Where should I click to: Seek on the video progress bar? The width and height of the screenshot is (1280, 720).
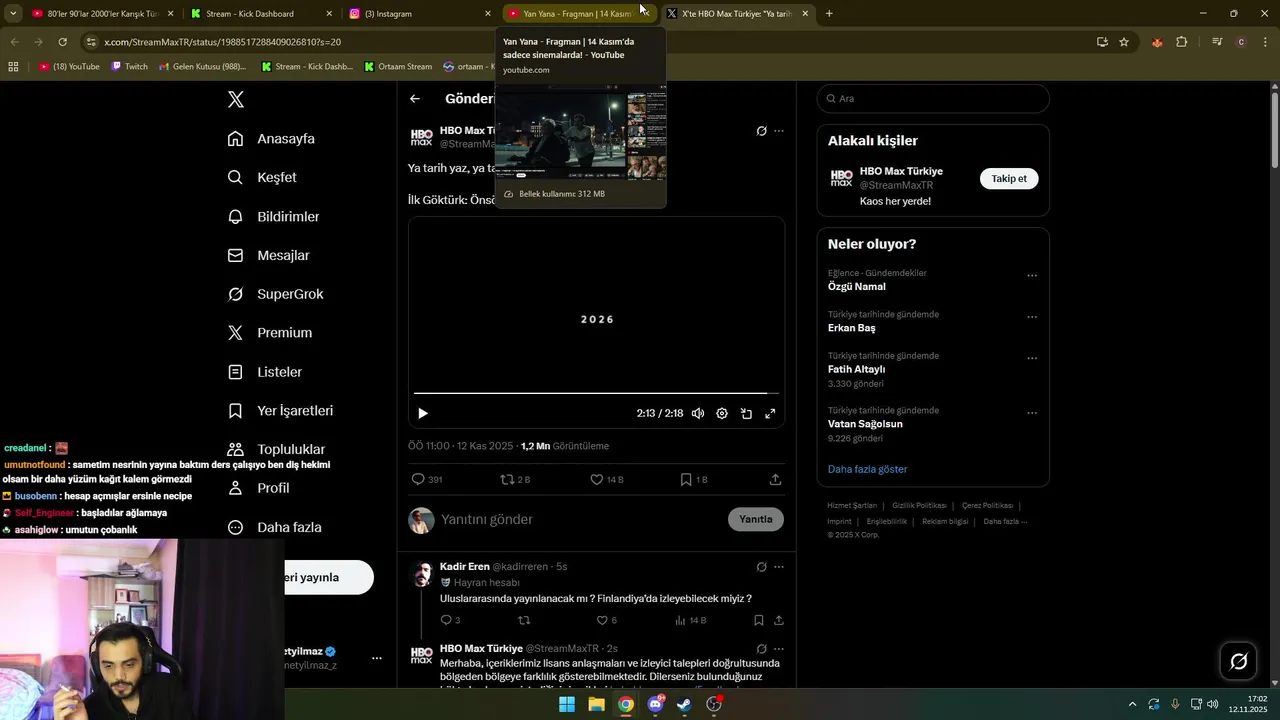point(596,393)
